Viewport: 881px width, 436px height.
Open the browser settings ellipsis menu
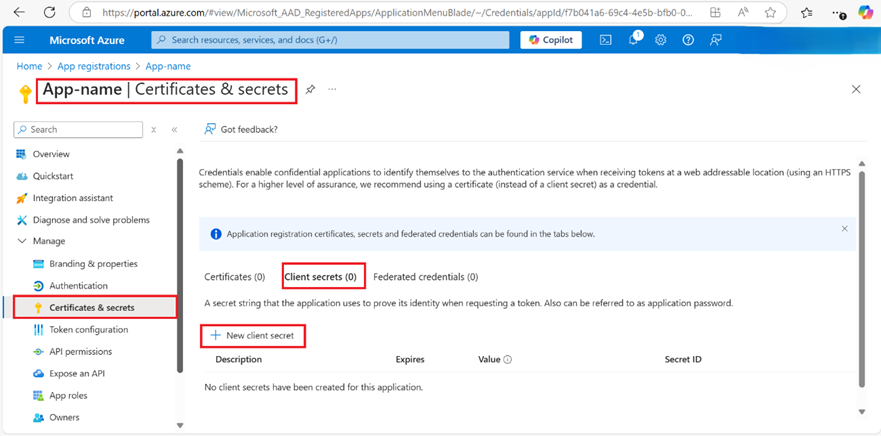838,12
